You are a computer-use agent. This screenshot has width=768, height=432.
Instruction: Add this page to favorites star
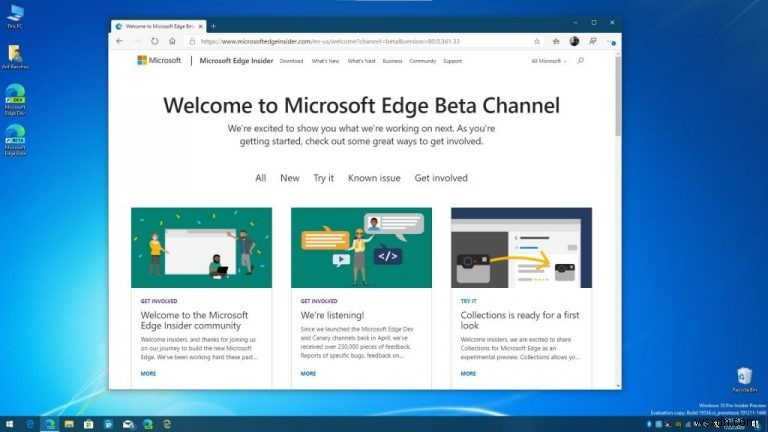537,42
